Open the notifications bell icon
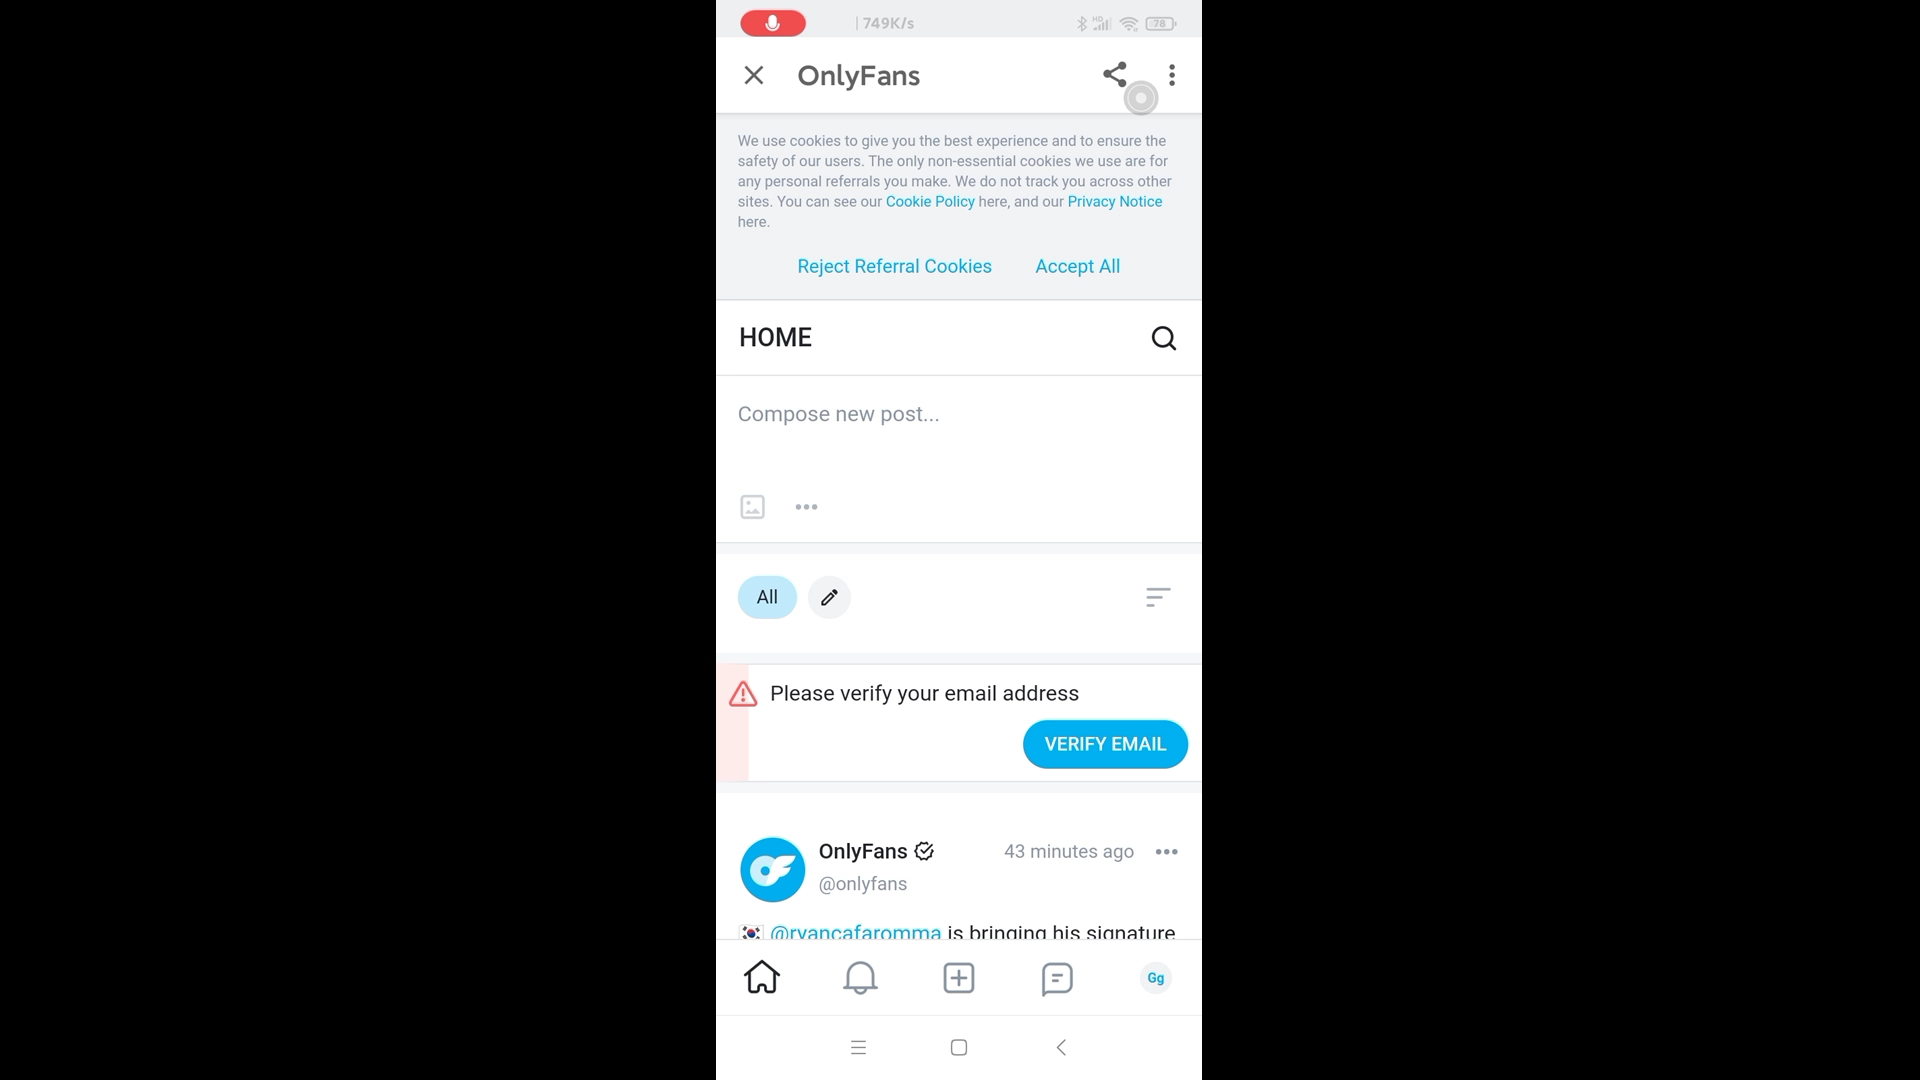Image resolution: width=1920 pixels, height=1080 pixels. coord(860,977)
